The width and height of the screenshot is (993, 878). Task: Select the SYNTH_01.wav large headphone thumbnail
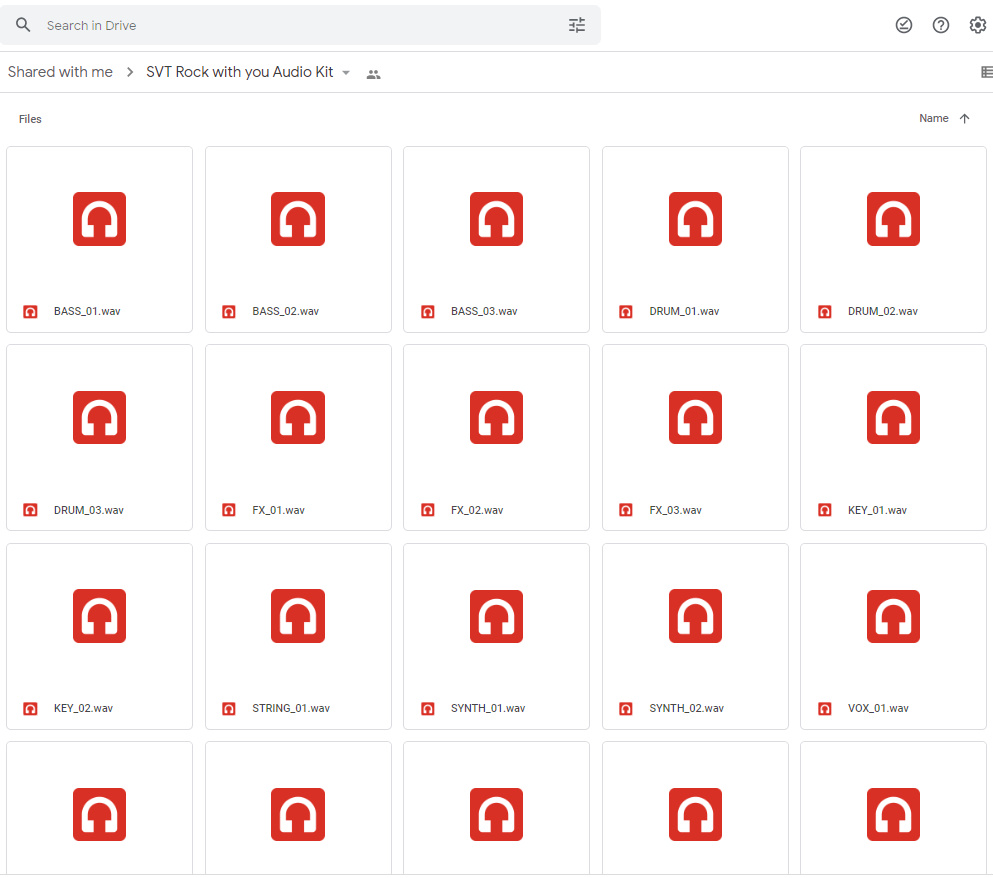coord(496,616)
